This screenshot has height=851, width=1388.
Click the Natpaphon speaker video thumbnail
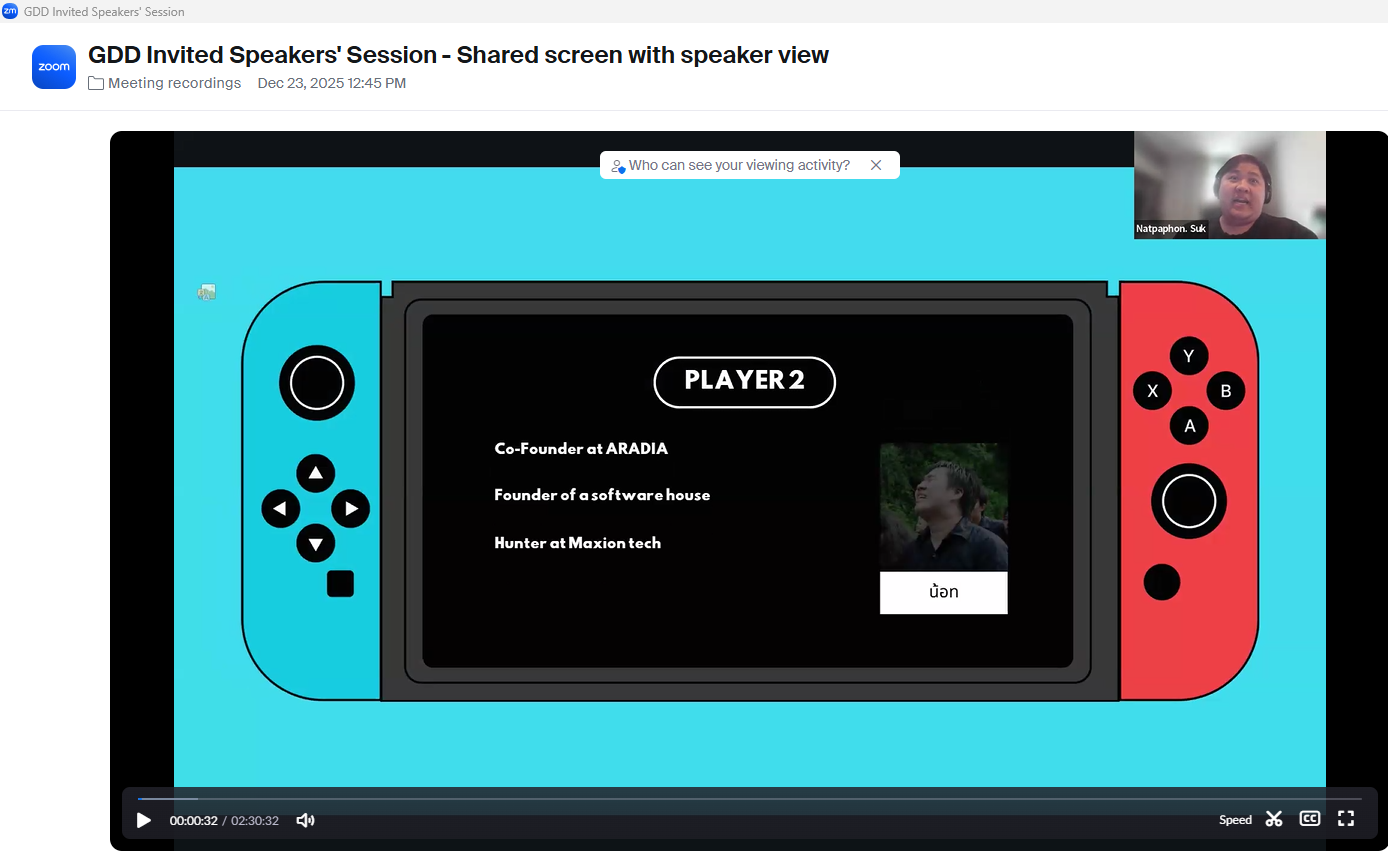click(x=1229, y=185)
